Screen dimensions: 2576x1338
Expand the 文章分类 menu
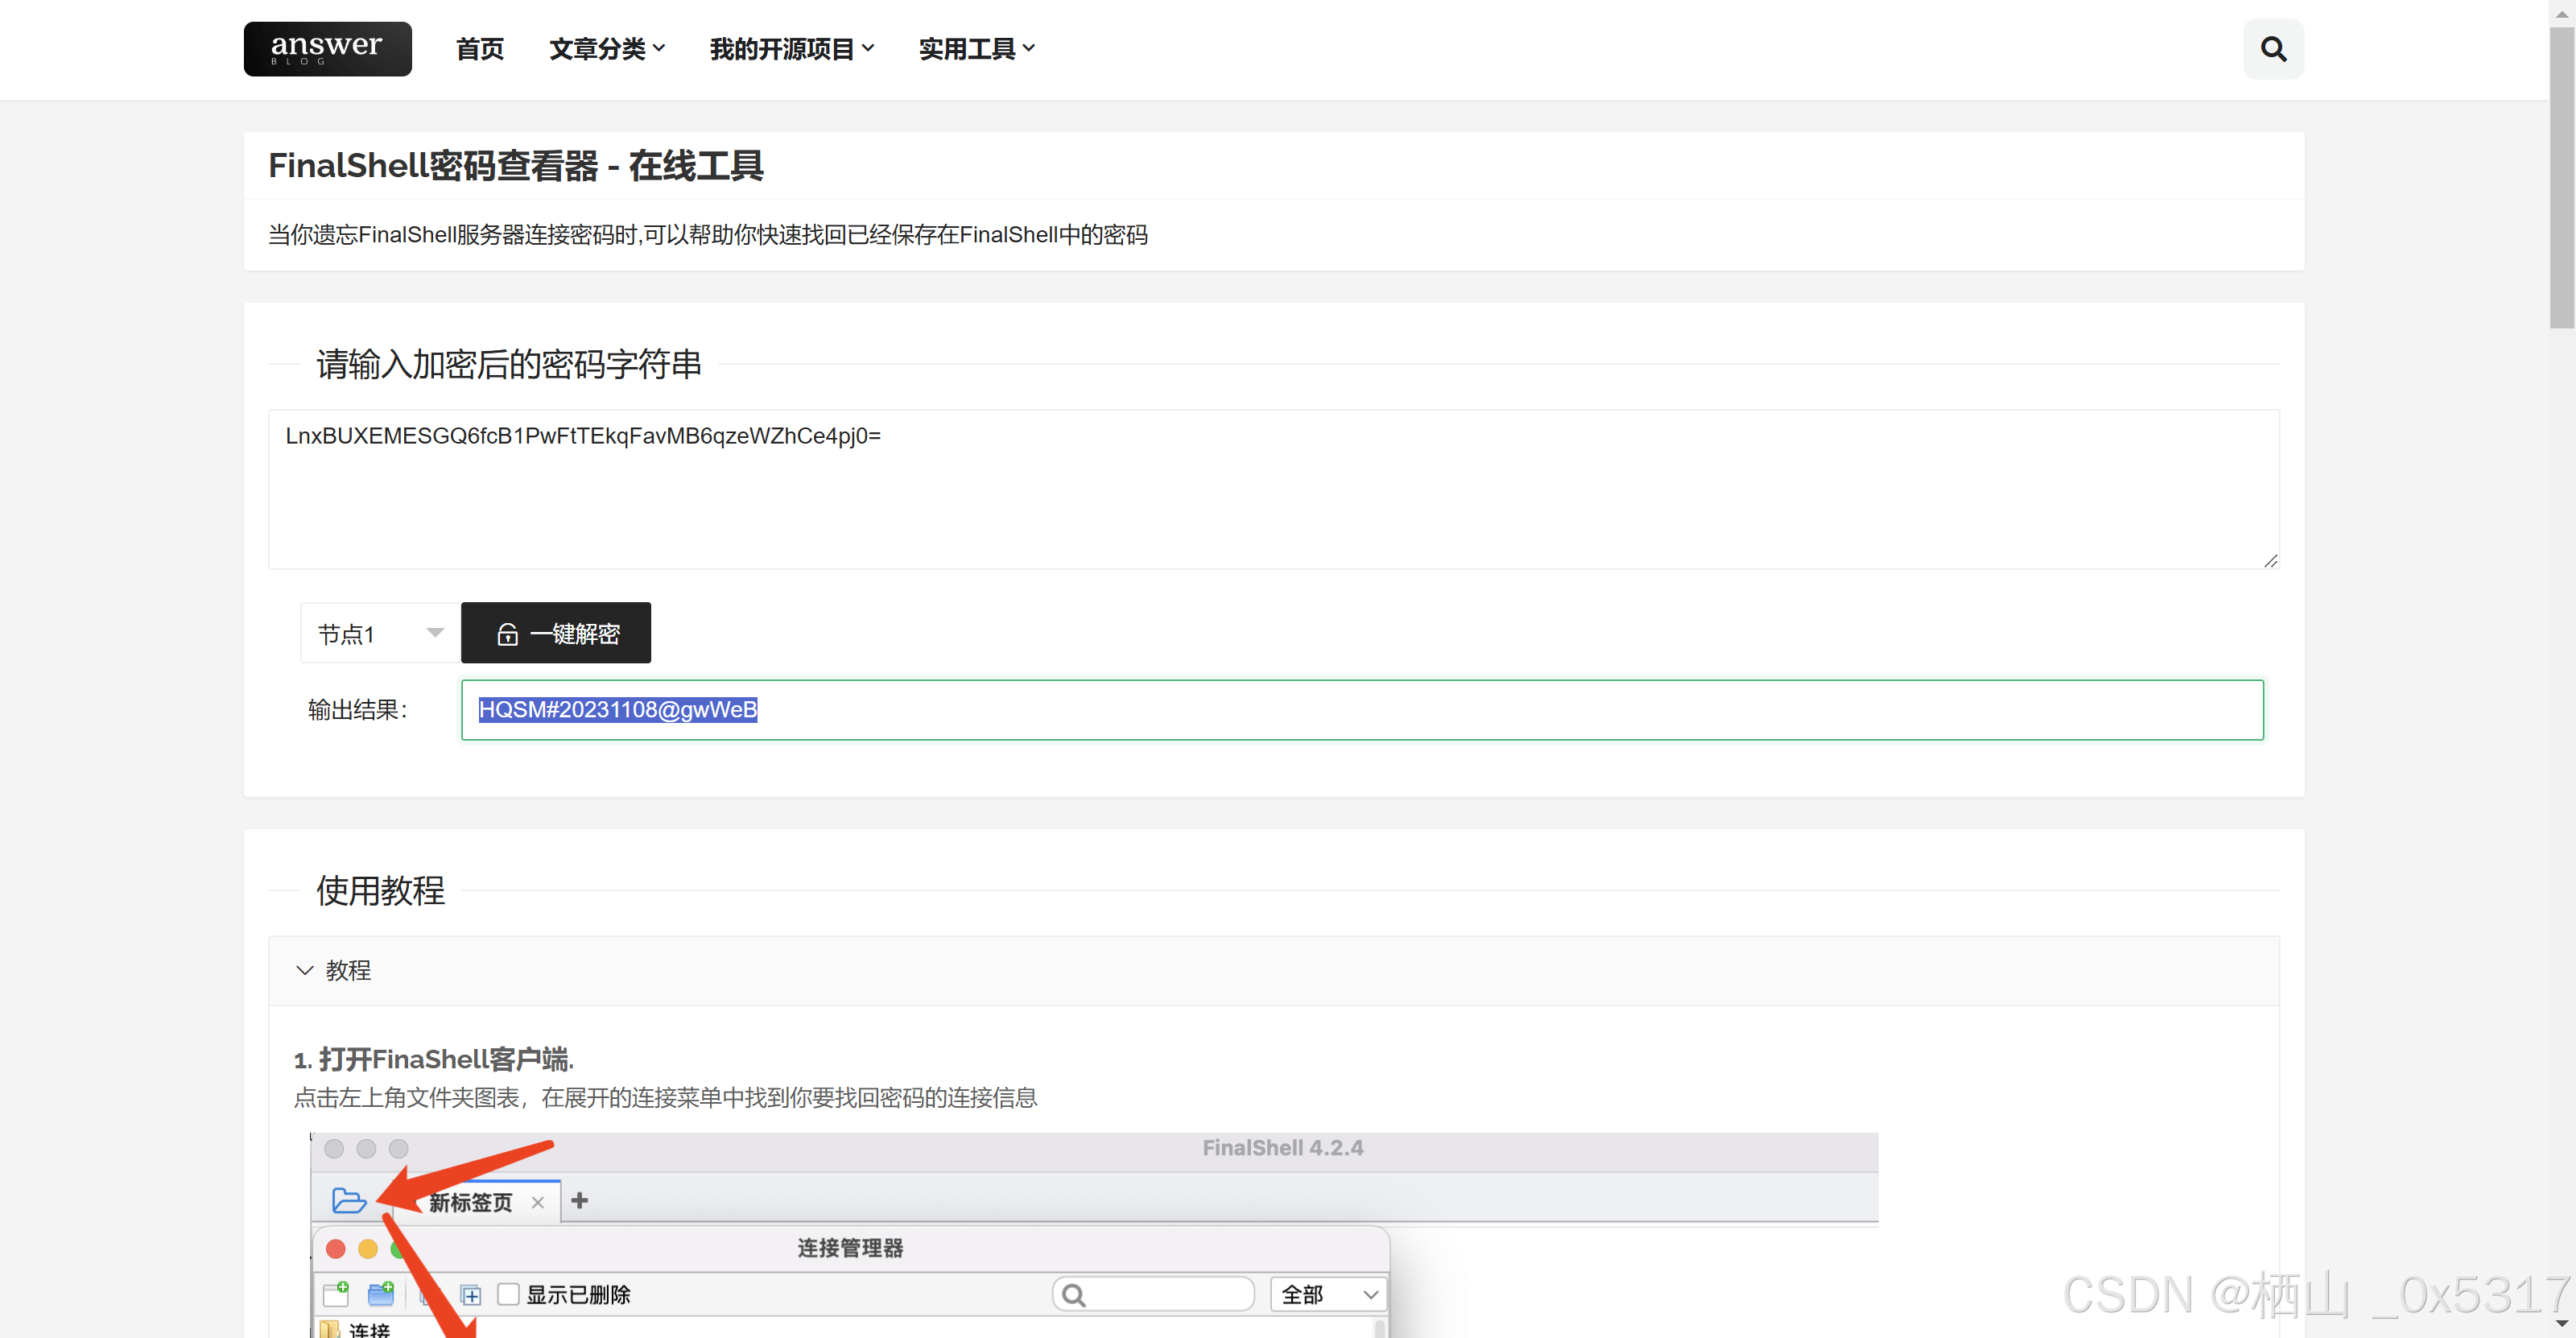coord(606,49)
